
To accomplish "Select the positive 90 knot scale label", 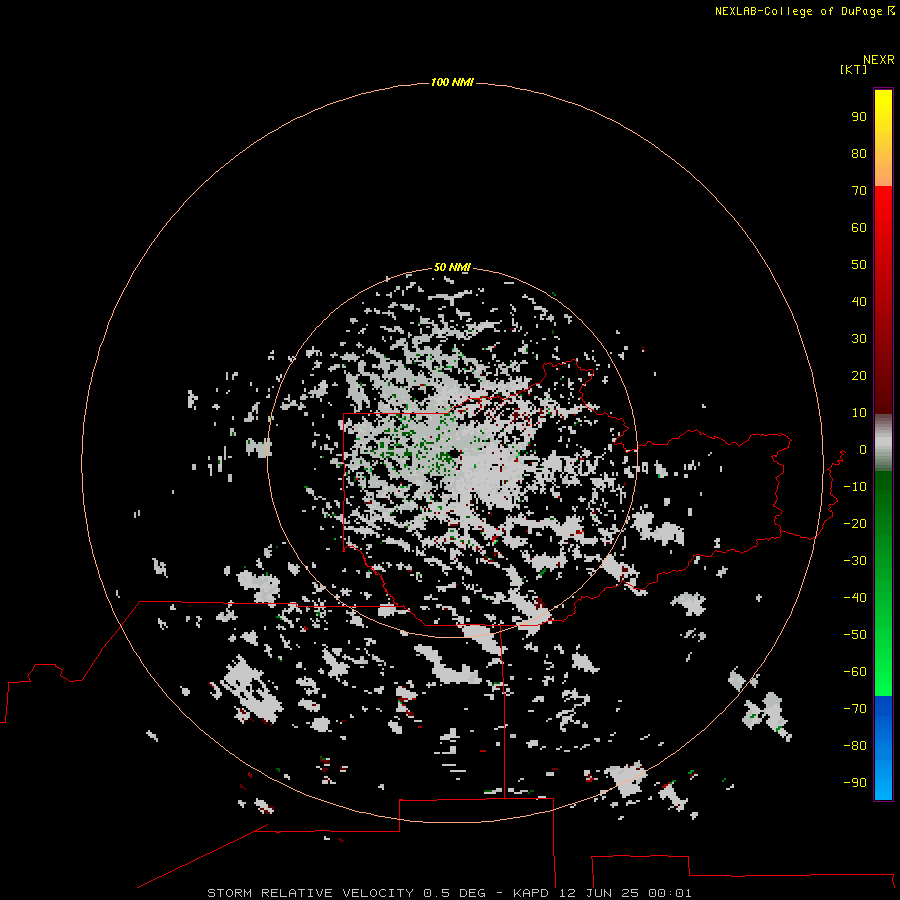I will pos(859,117).
